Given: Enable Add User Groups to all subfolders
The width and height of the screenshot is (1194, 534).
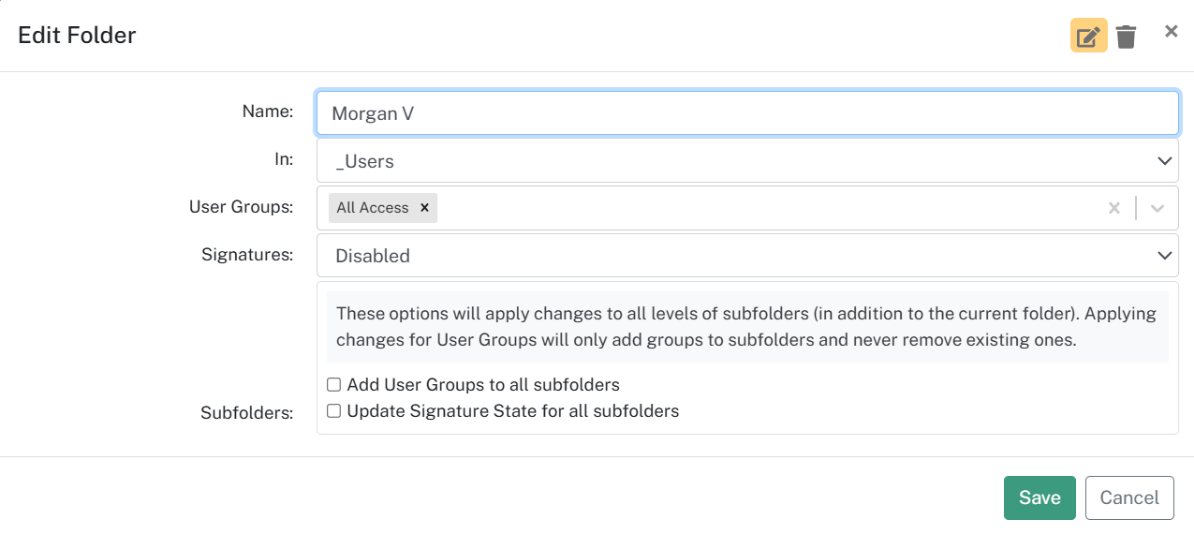Looking at the screenshot, I should click(x=334, y=384).
